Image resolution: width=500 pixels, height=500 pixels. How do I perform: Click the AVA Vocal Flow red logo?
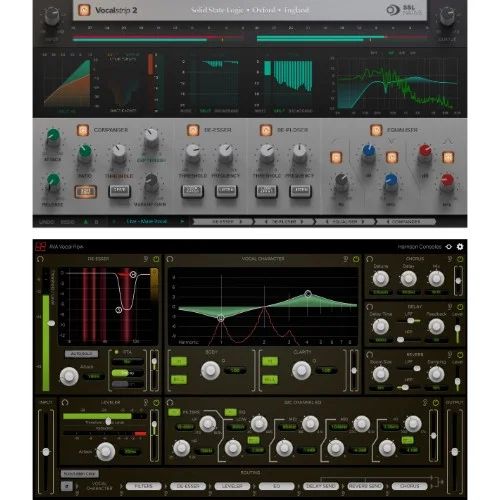click(x=40, y=247)
